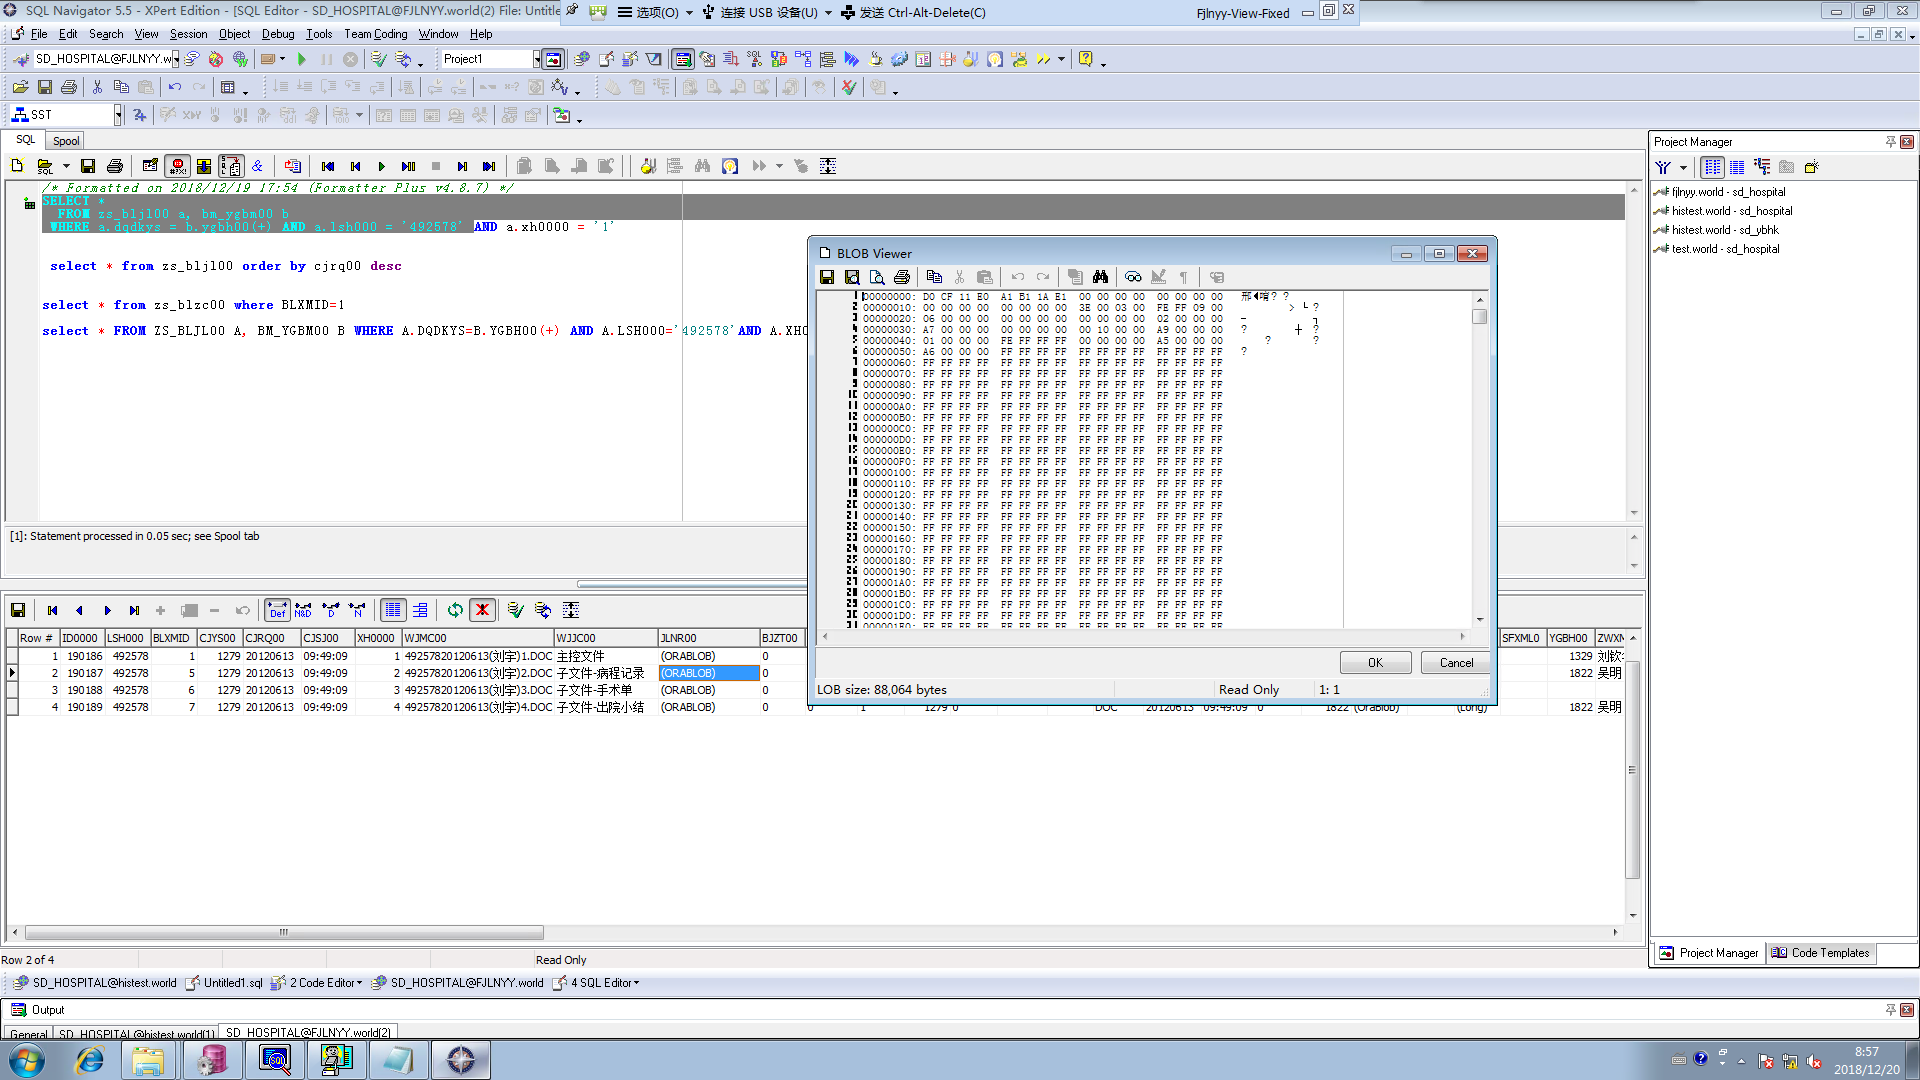This screenshot has width=1920, height=1080.
Task: Click Cancel in BLOB Viewer dialog
Action: click(1455, 663)
